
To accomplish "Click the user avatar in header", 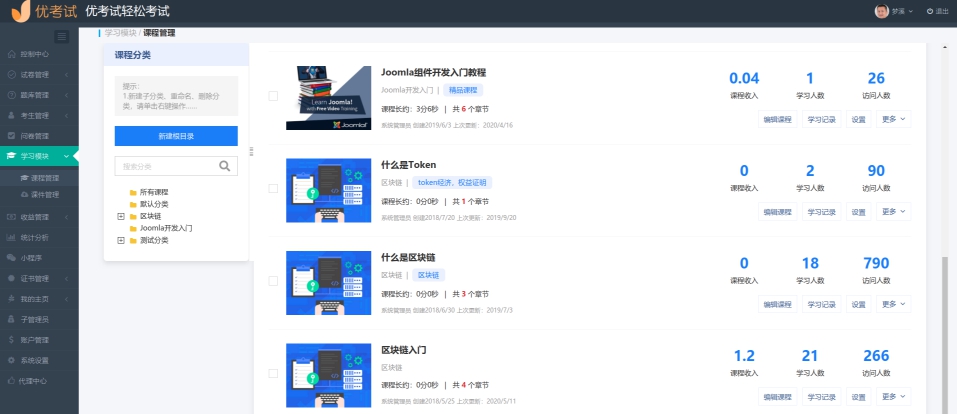I will [x=881, y=11].
